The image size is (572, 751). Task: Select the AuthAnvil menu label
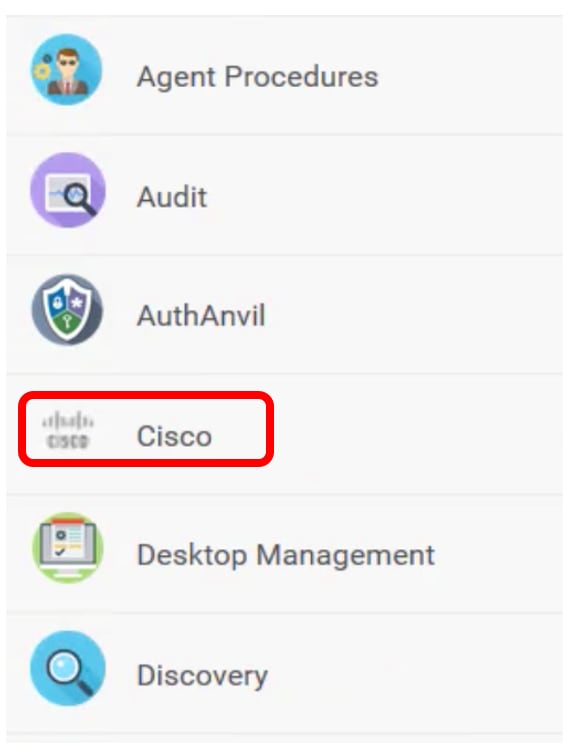(201, 316)
